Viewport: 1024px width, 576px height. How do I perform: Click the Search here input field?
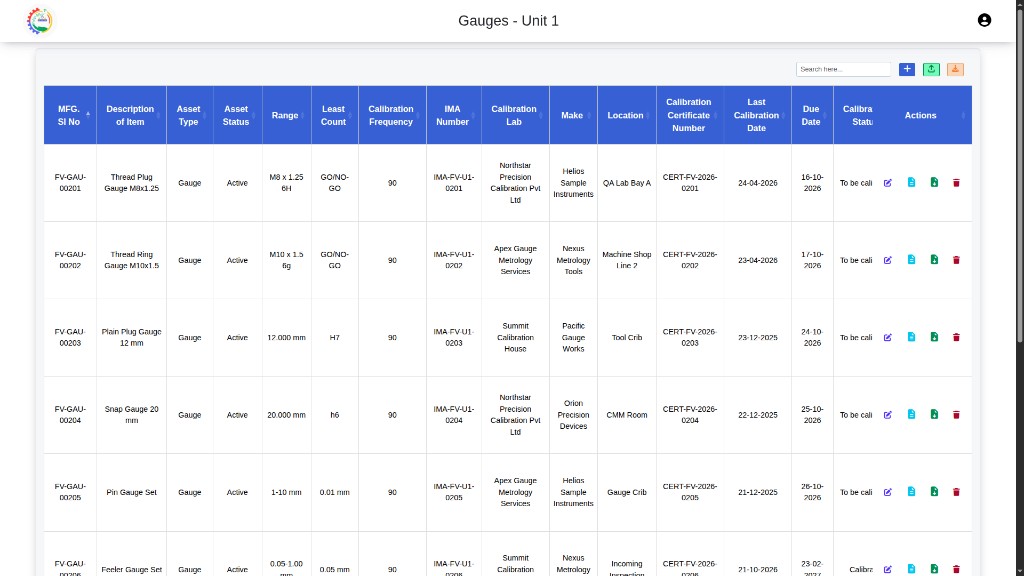point(843,69)
